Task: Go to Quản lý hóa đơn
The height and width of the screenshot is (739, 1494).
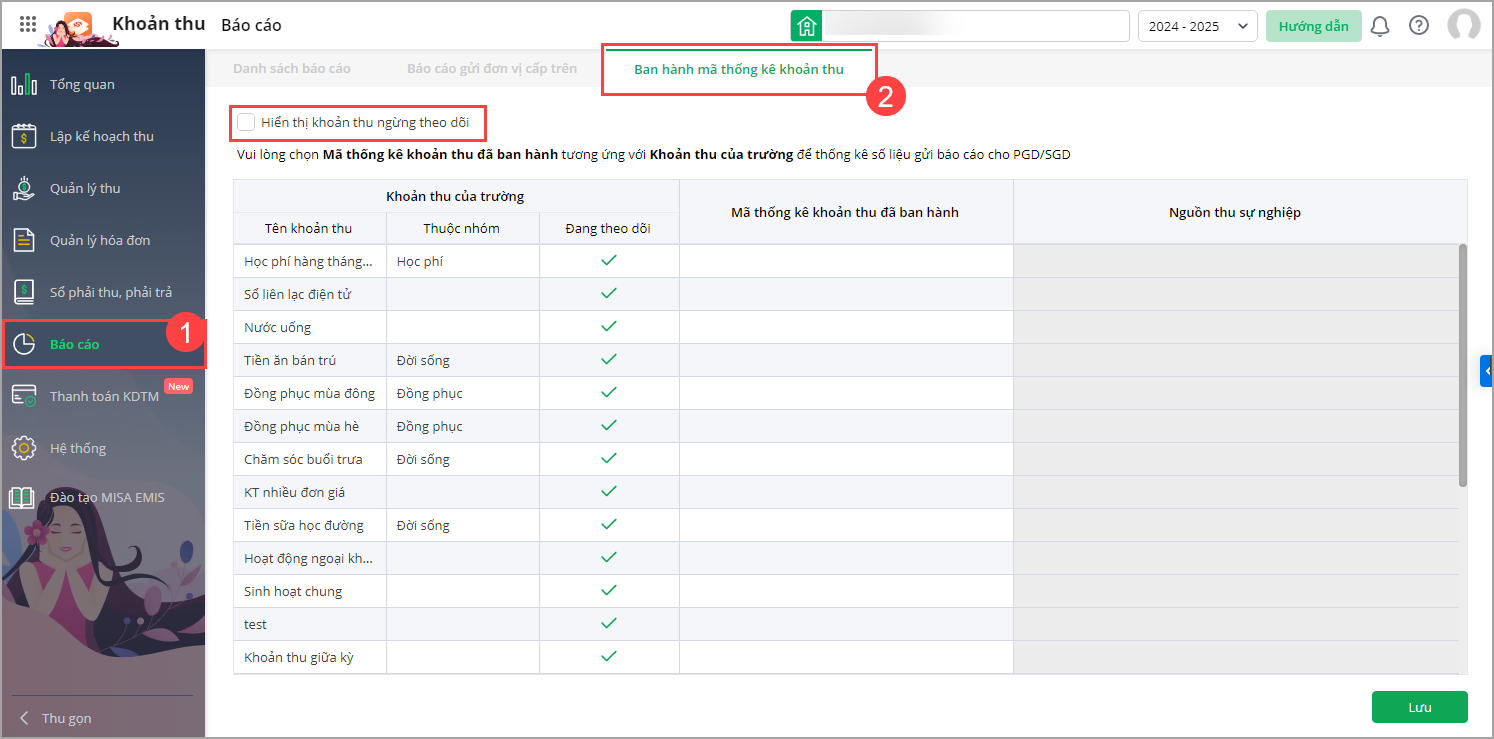Action: [100, 241]
